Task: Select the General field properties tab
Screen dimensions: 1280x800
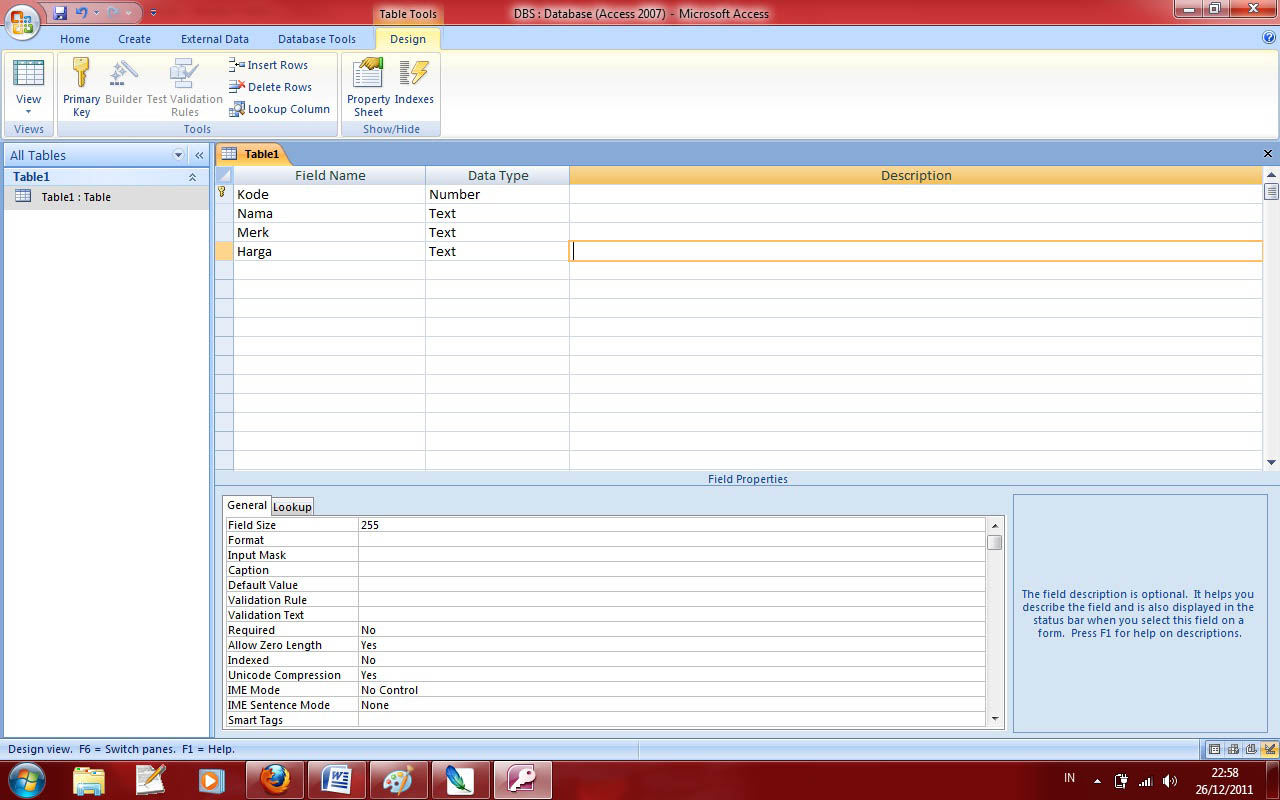Action: 247,505
